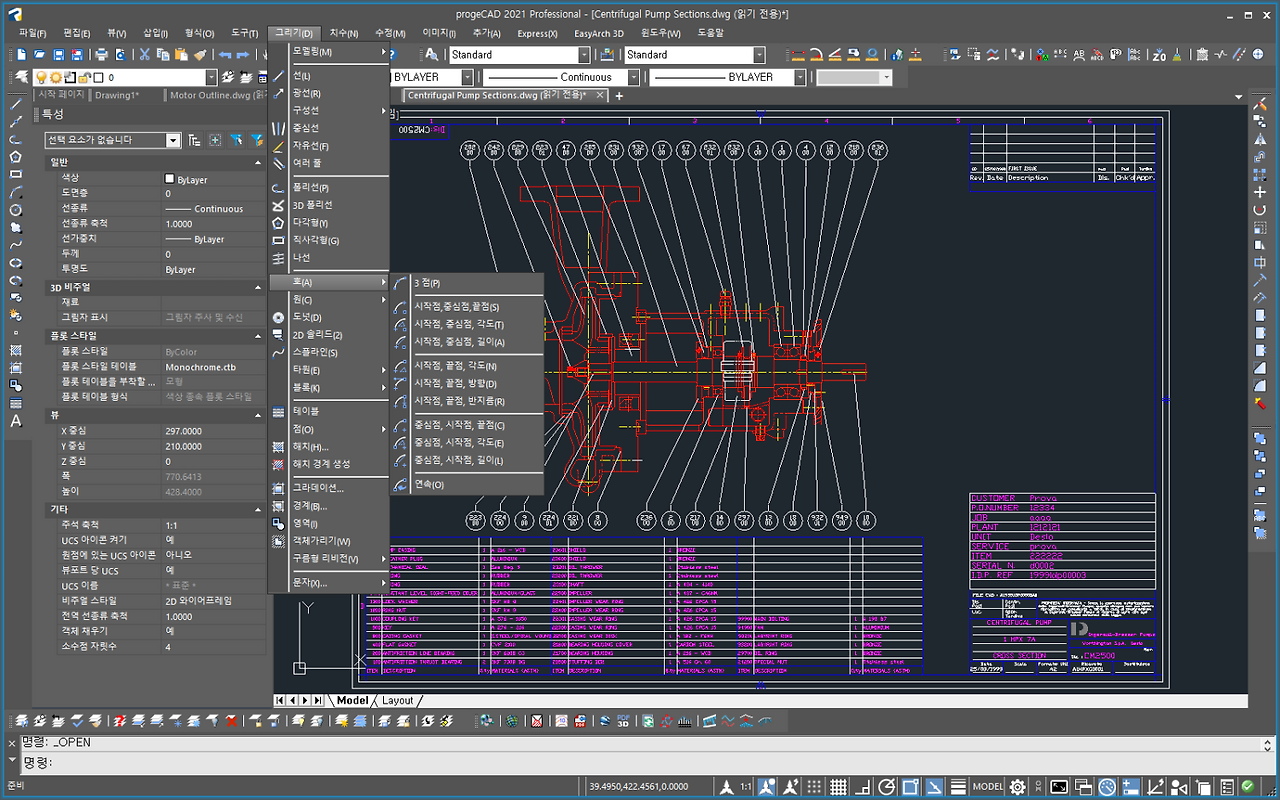Open the Continuous linetype dropdown

633,77
